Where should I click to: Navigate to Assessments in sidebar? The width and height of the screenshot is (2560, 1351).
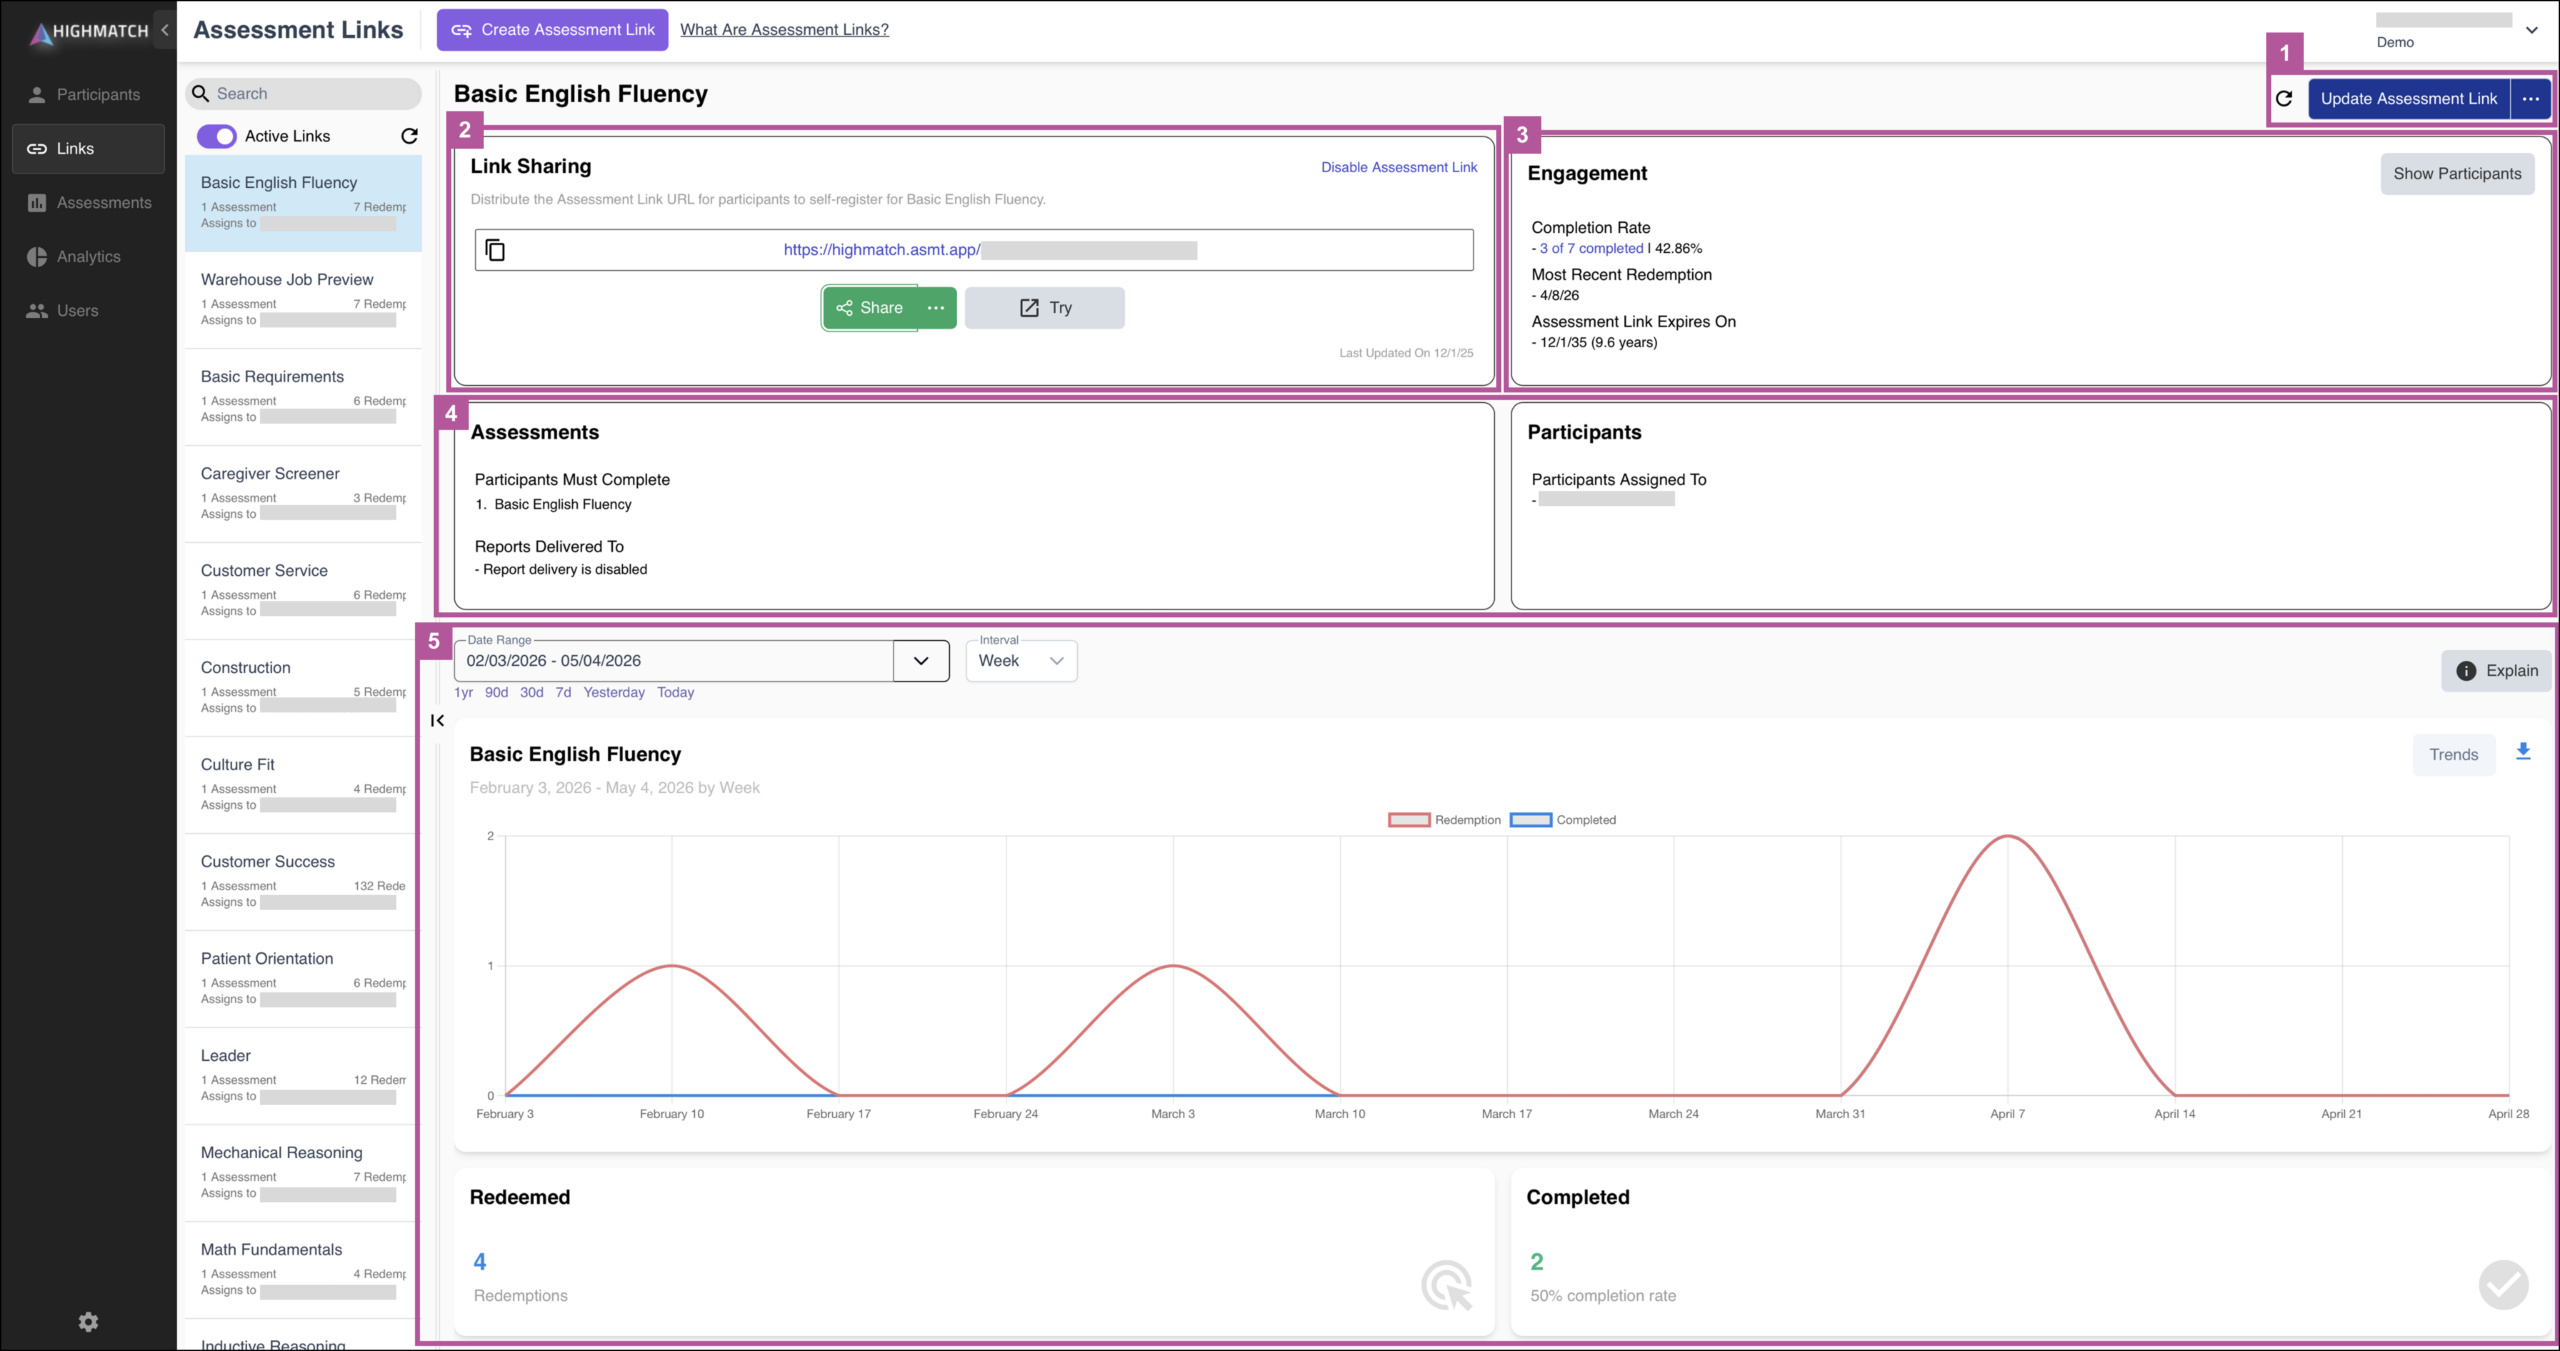pos(88,203)
